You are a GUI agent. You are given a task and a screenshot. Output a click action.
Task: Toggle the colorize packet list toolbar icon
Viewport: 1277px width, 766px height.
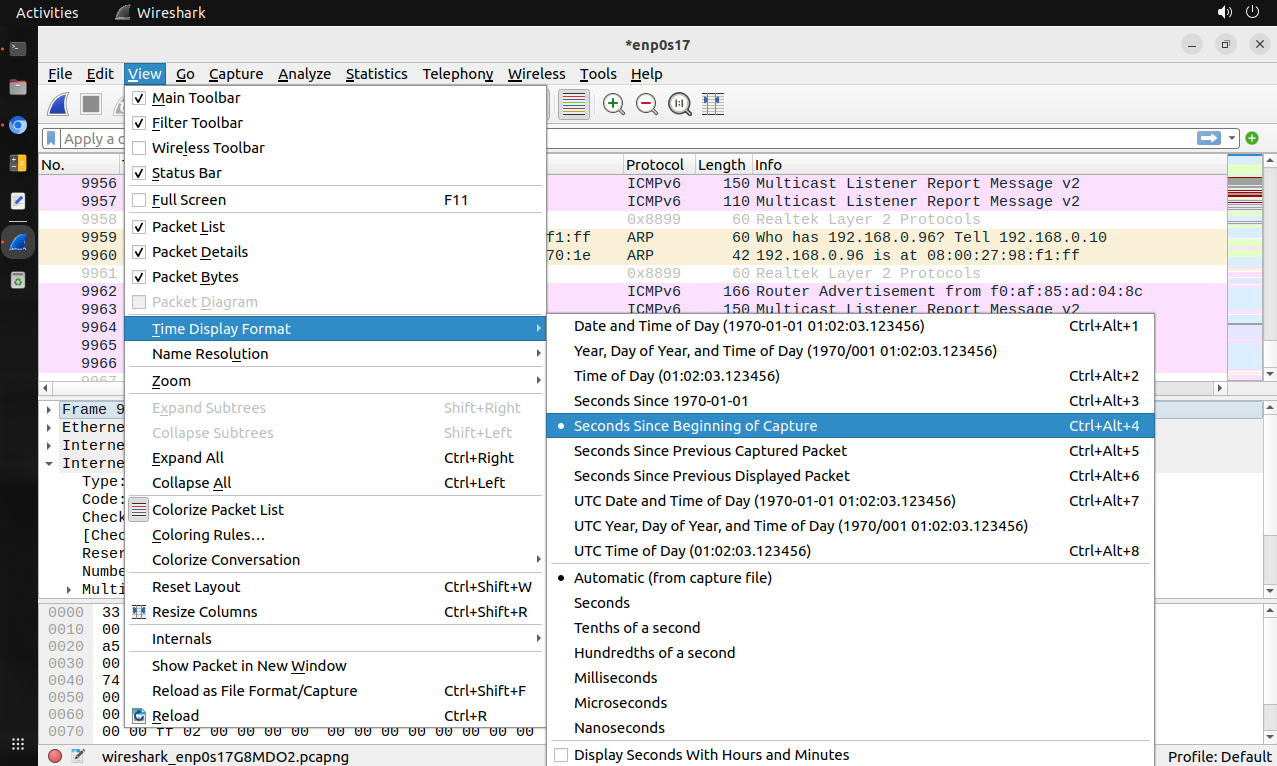pos(573,104)
